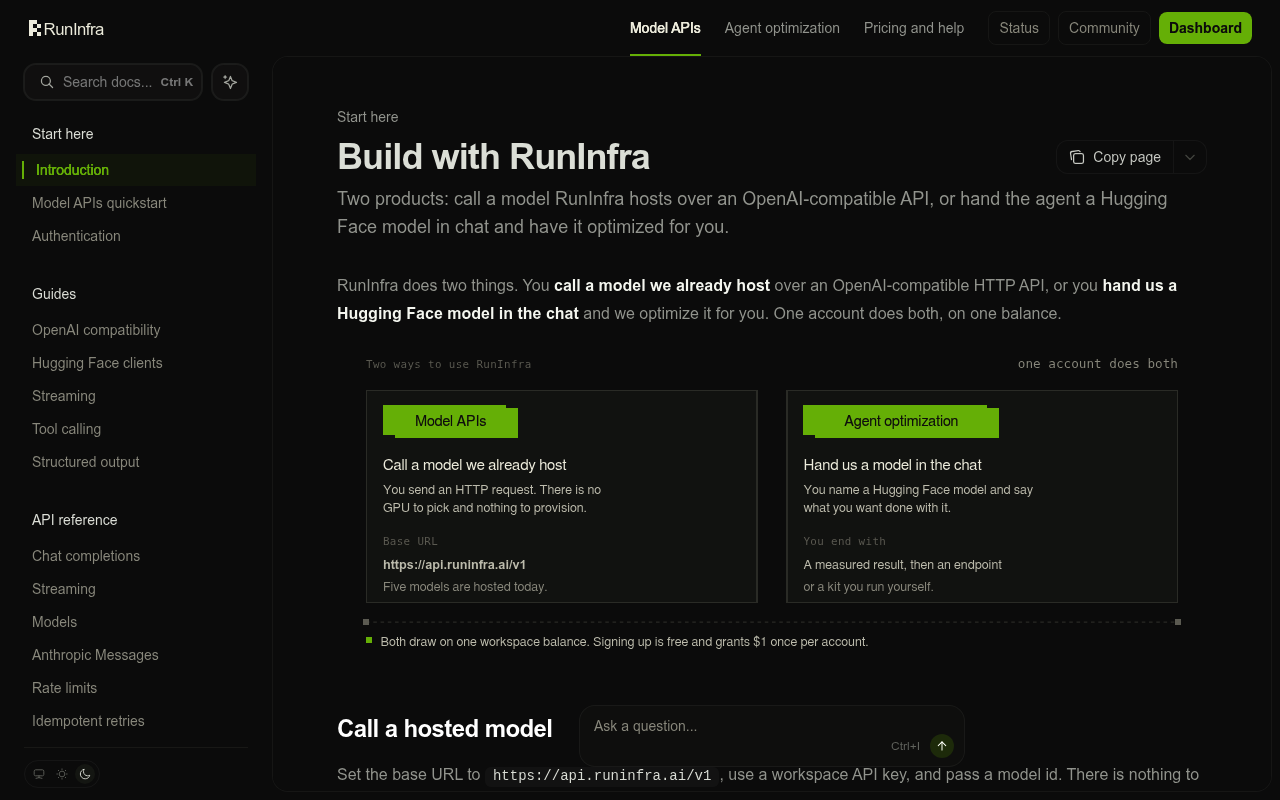Focus the Search docs field
This screenshot has height=800, width=1280.
click(x=113, y=82)
